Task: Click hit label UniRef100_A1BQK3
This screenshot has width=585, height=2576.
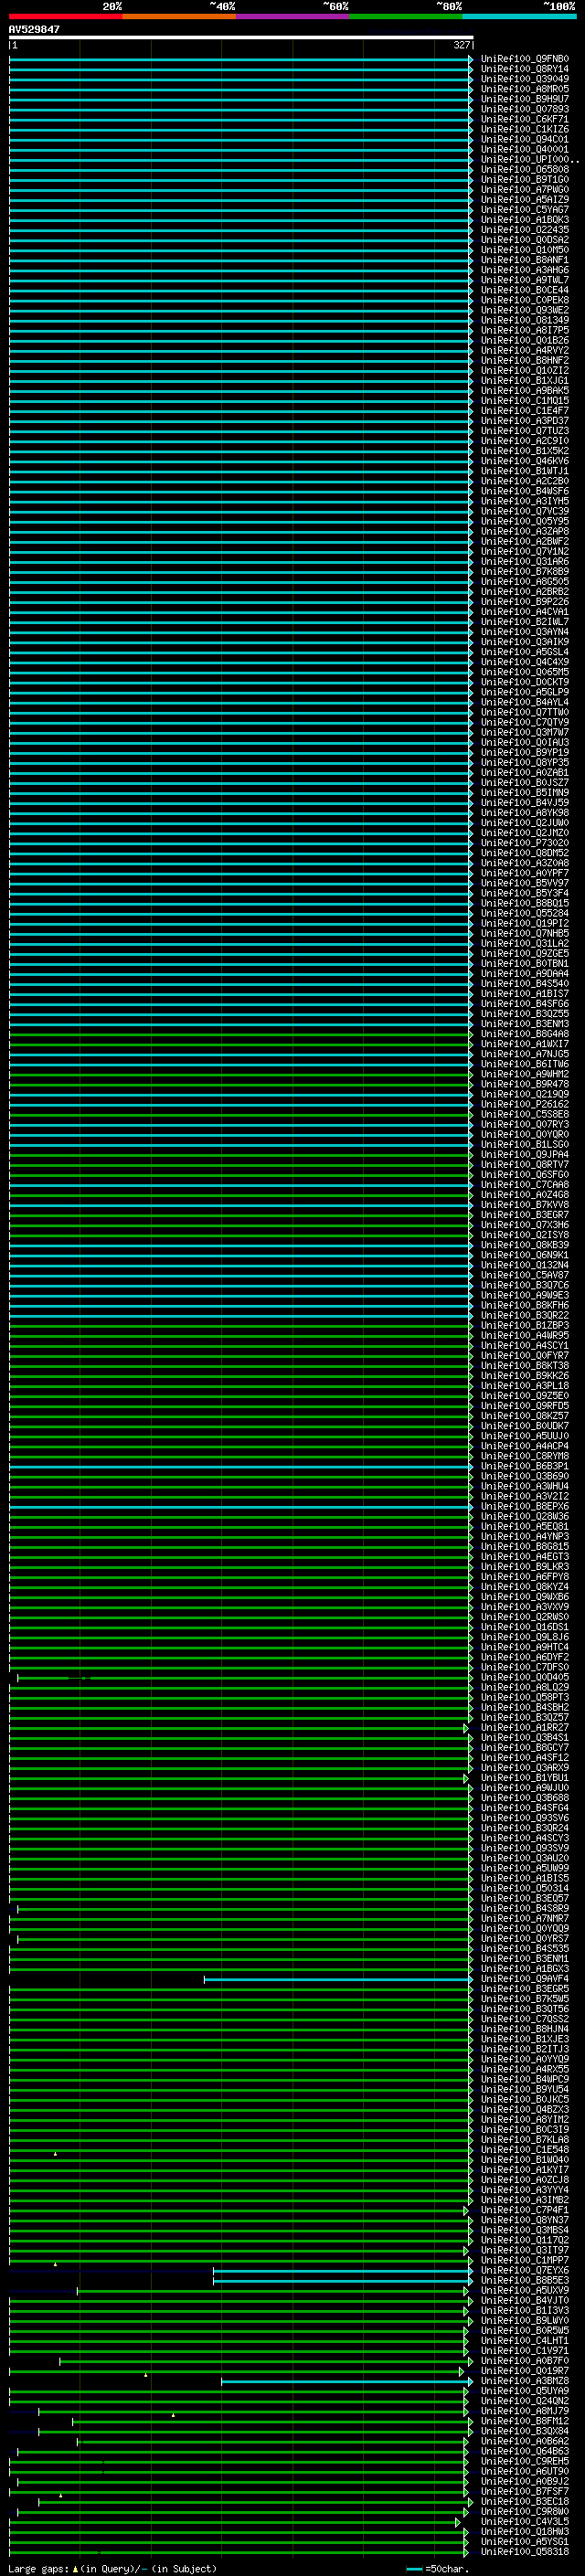Action: 525,219
